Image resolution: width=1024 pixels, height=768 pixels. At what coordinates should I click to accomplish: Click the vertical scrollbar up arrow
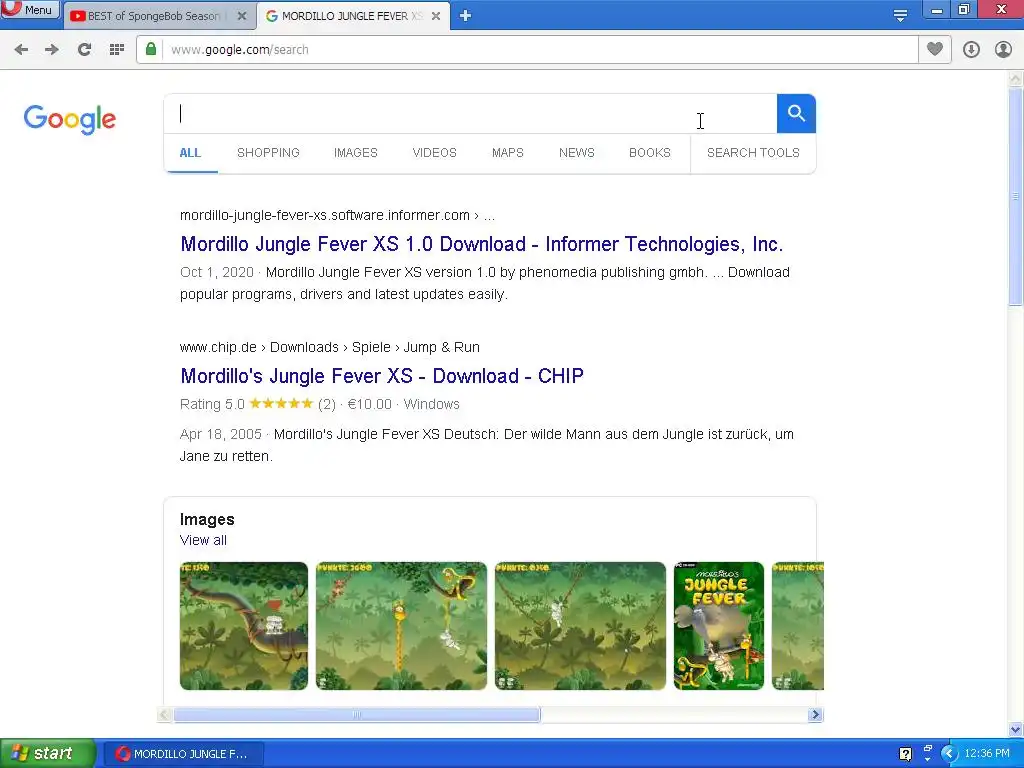[1016, 79]
